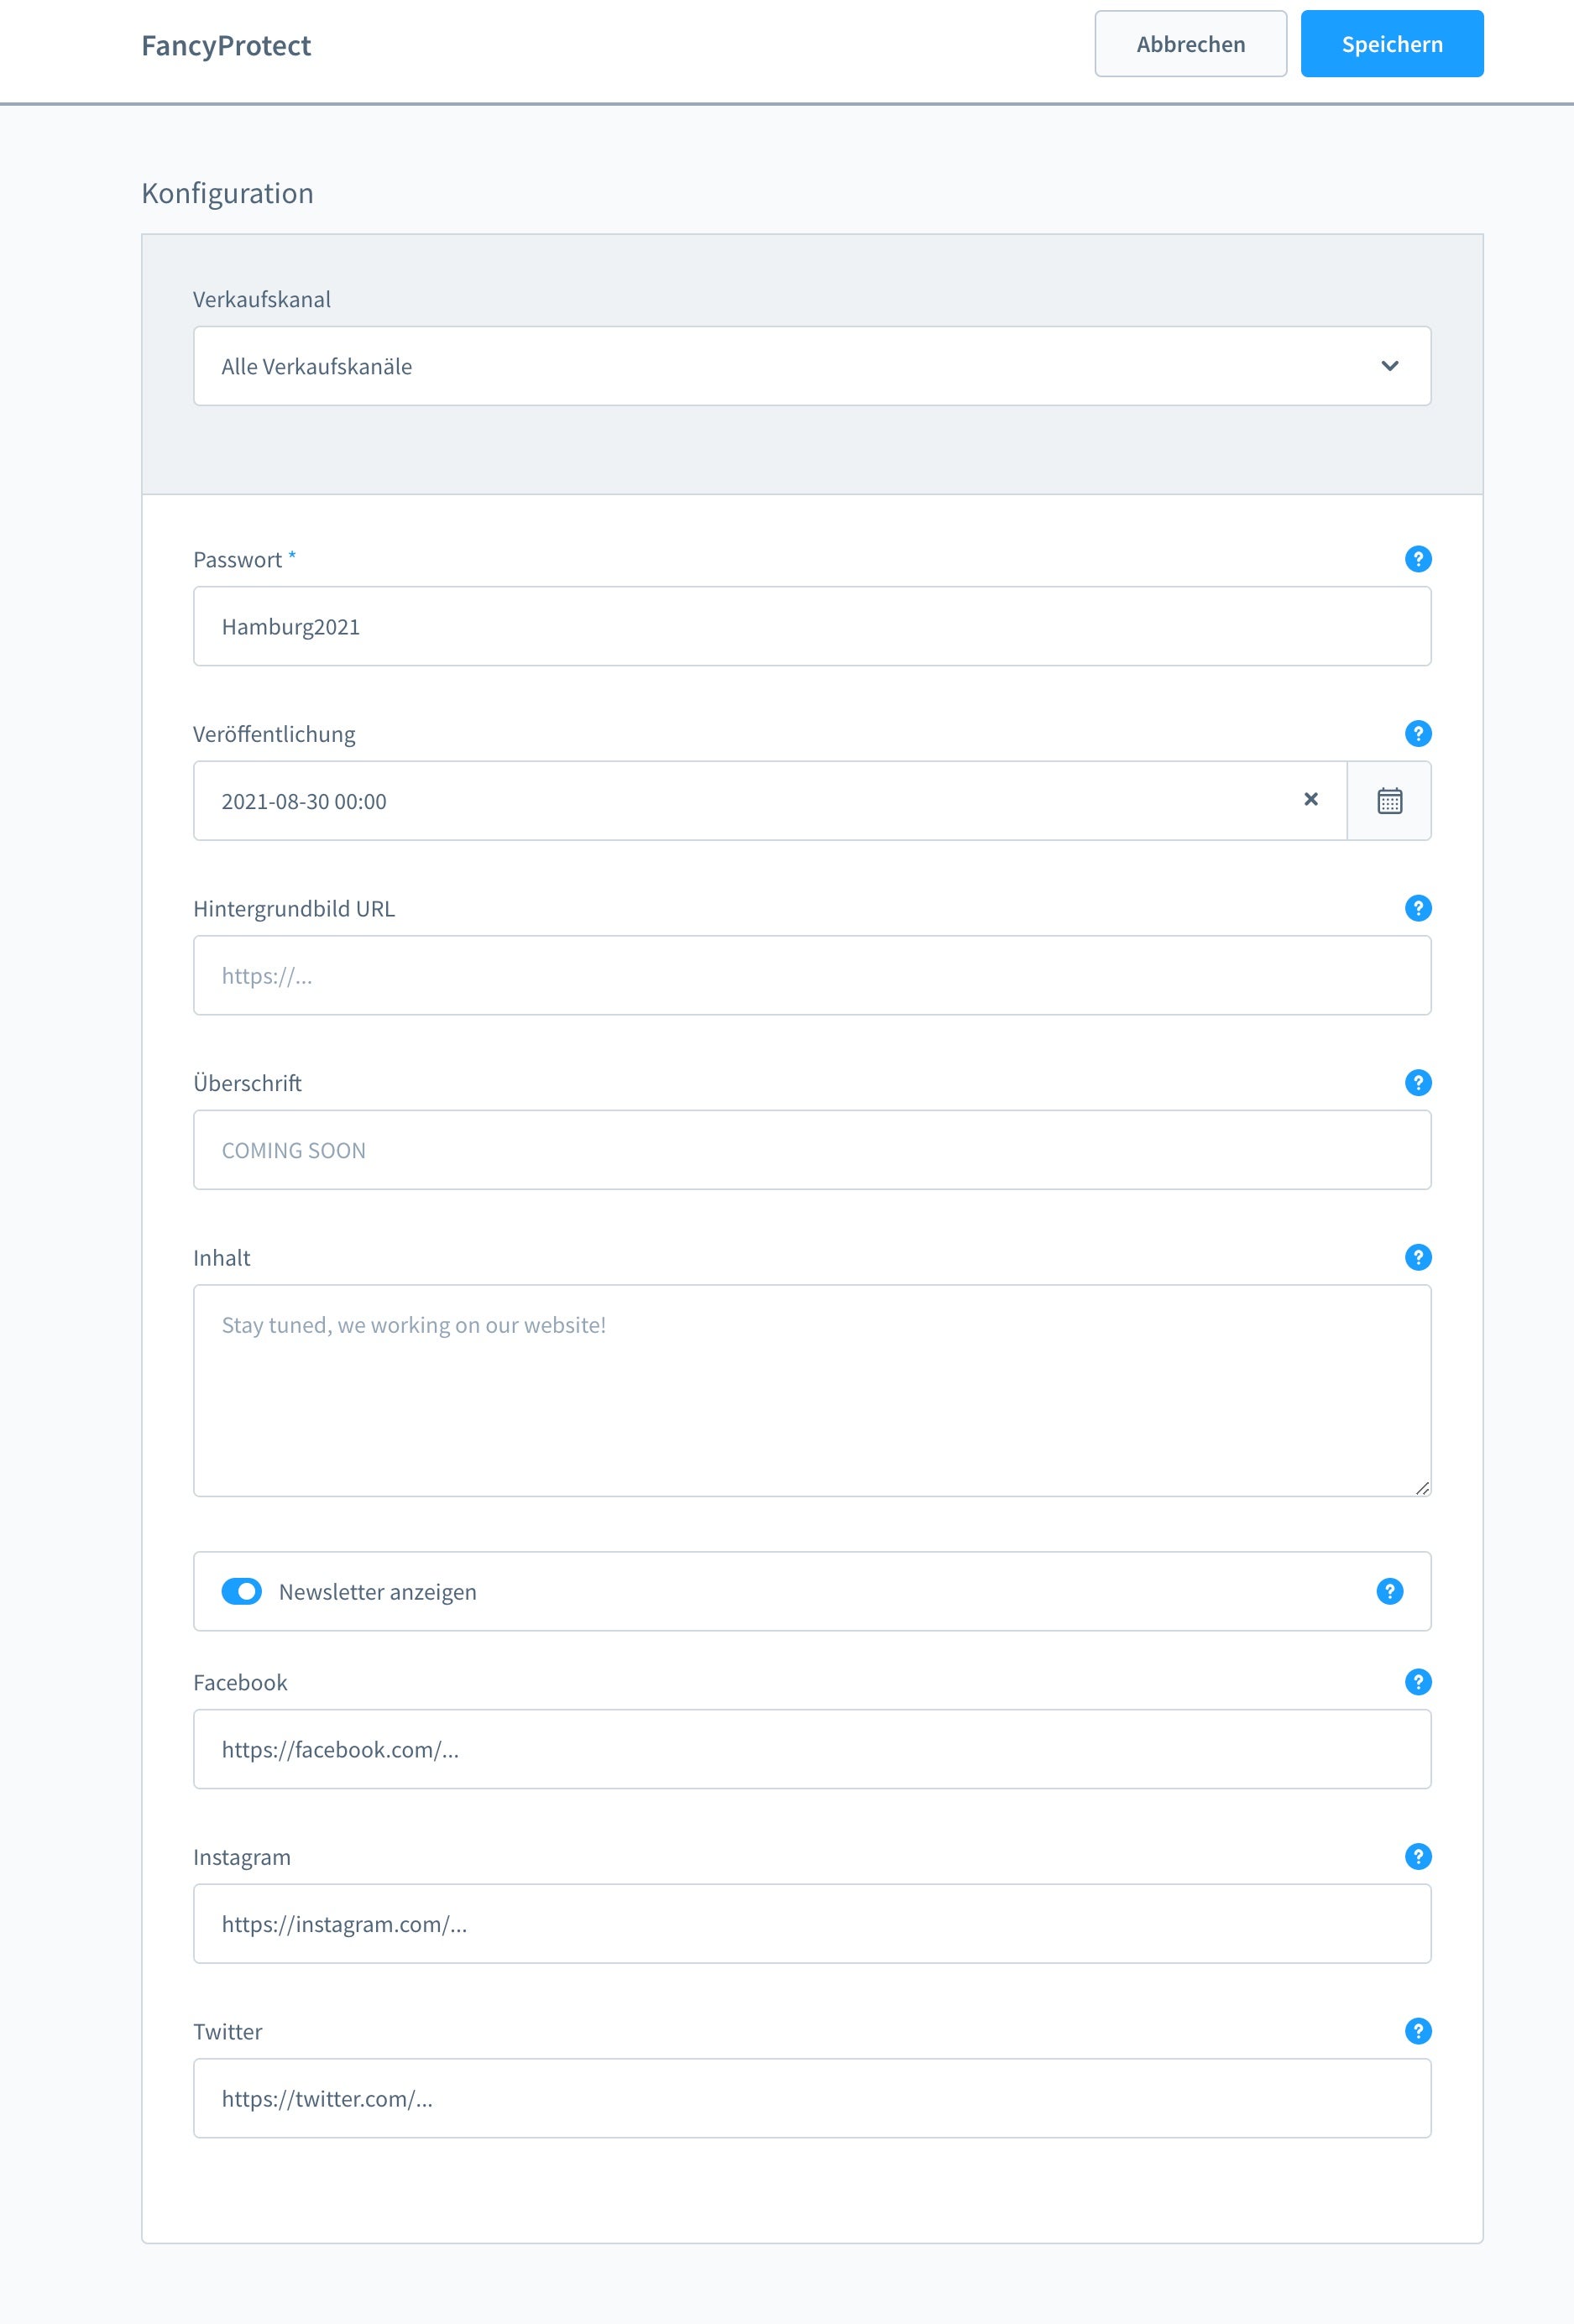Expand the Verkaufskanal dropdown

point(812,366)
